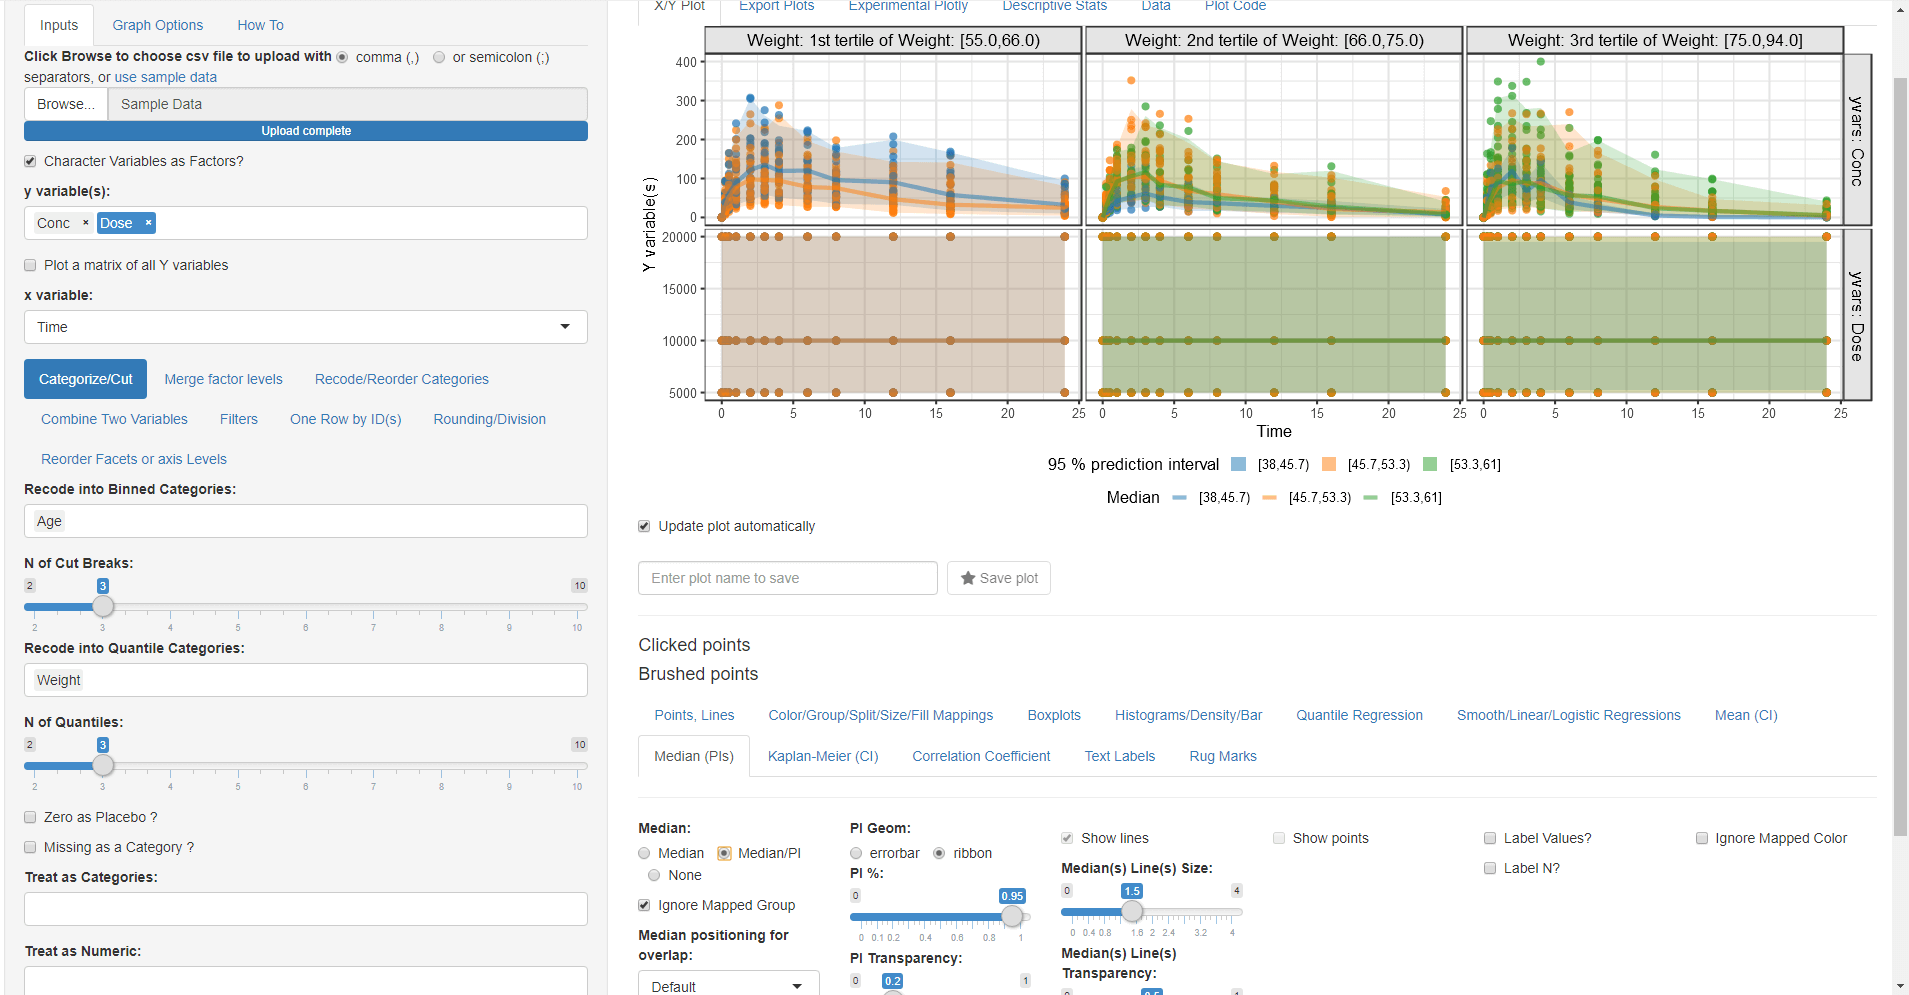Image resolution: width=1909 pixels, height=995 pixels.
Task: Toggle Ignore Mapped Color checkbox
Action: (x=1702, y=838)
